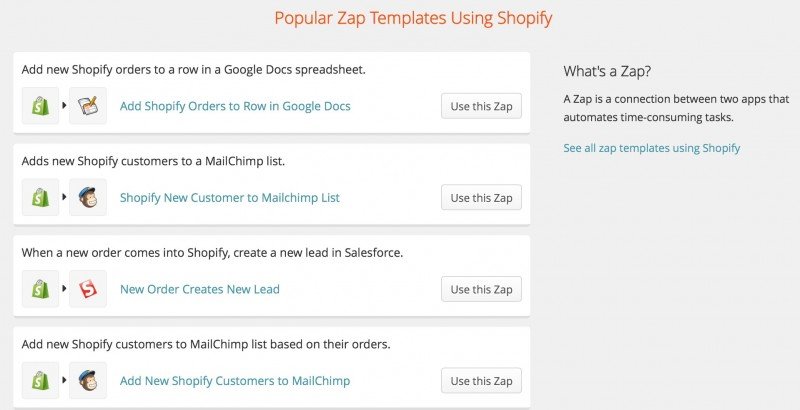Open Add Shopify Orders to Row link
This screenshot has height=410, width=800.
235,106
